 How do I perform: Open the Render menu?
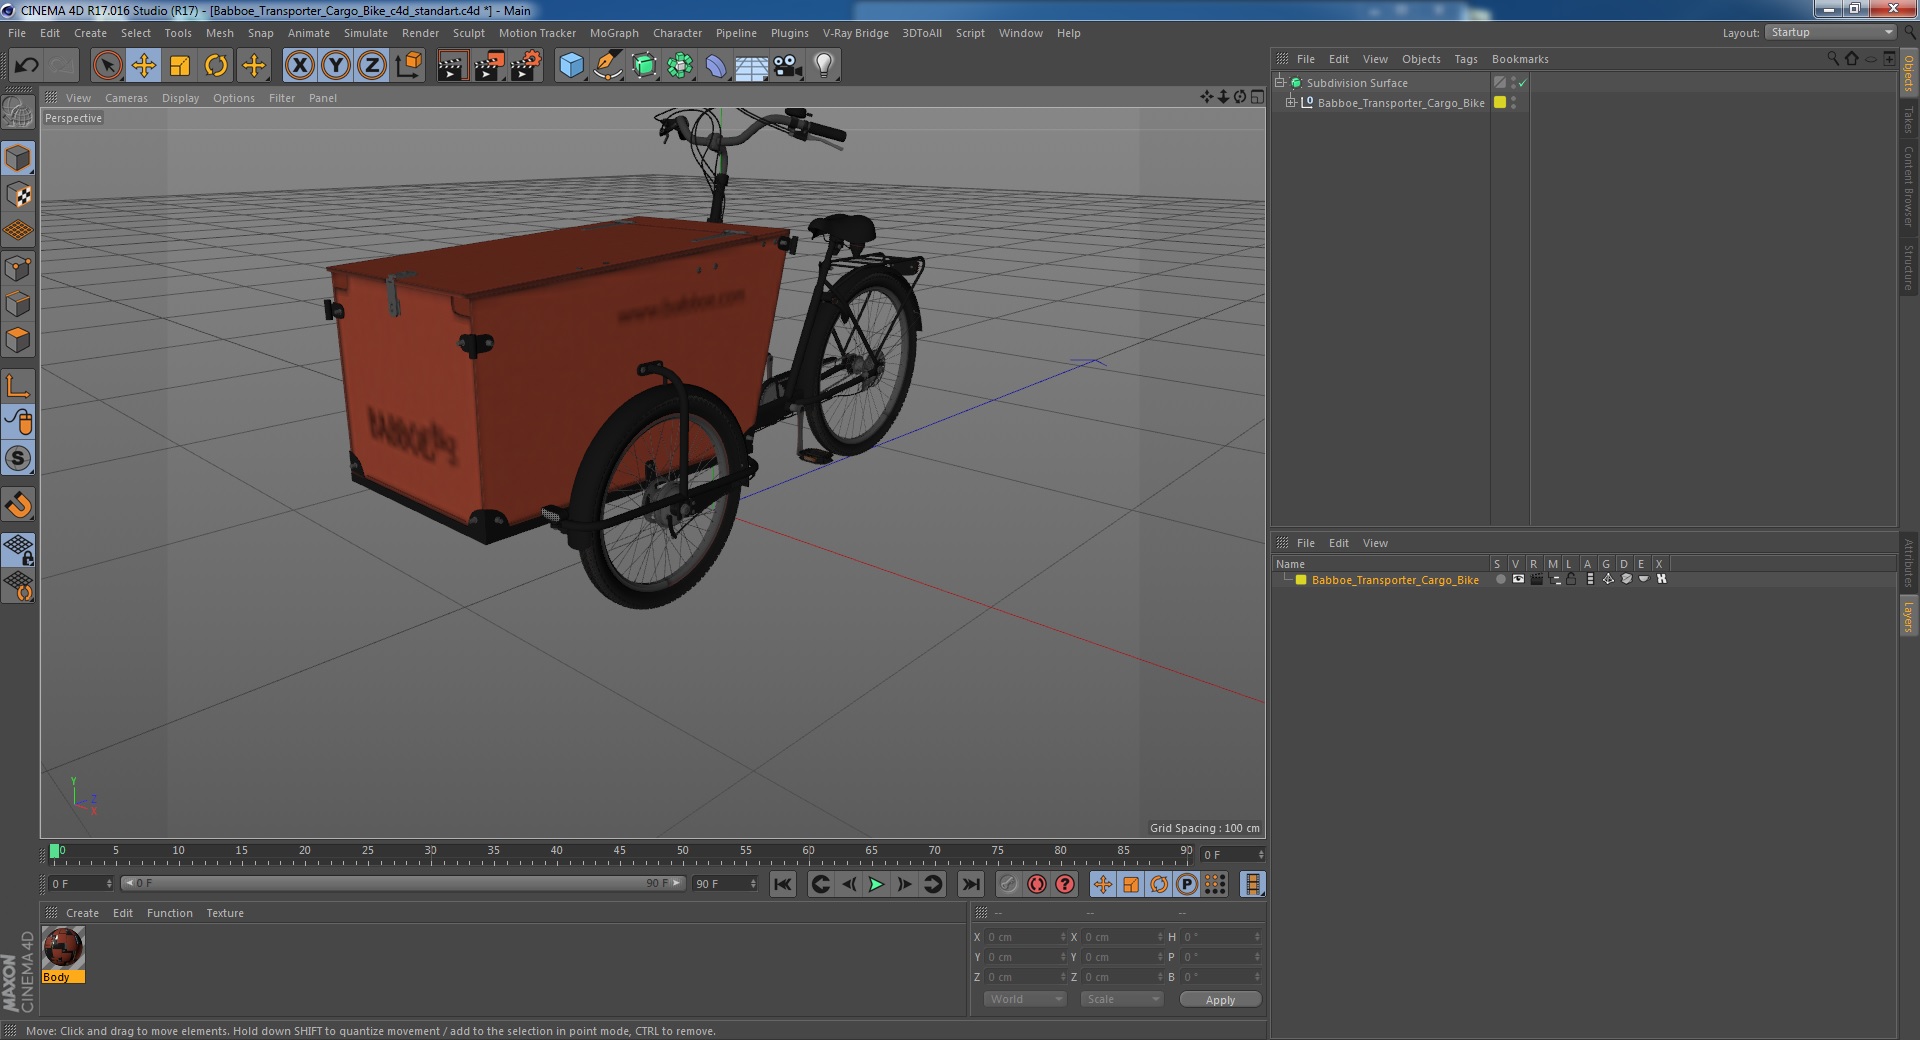[x=420, y=33]
